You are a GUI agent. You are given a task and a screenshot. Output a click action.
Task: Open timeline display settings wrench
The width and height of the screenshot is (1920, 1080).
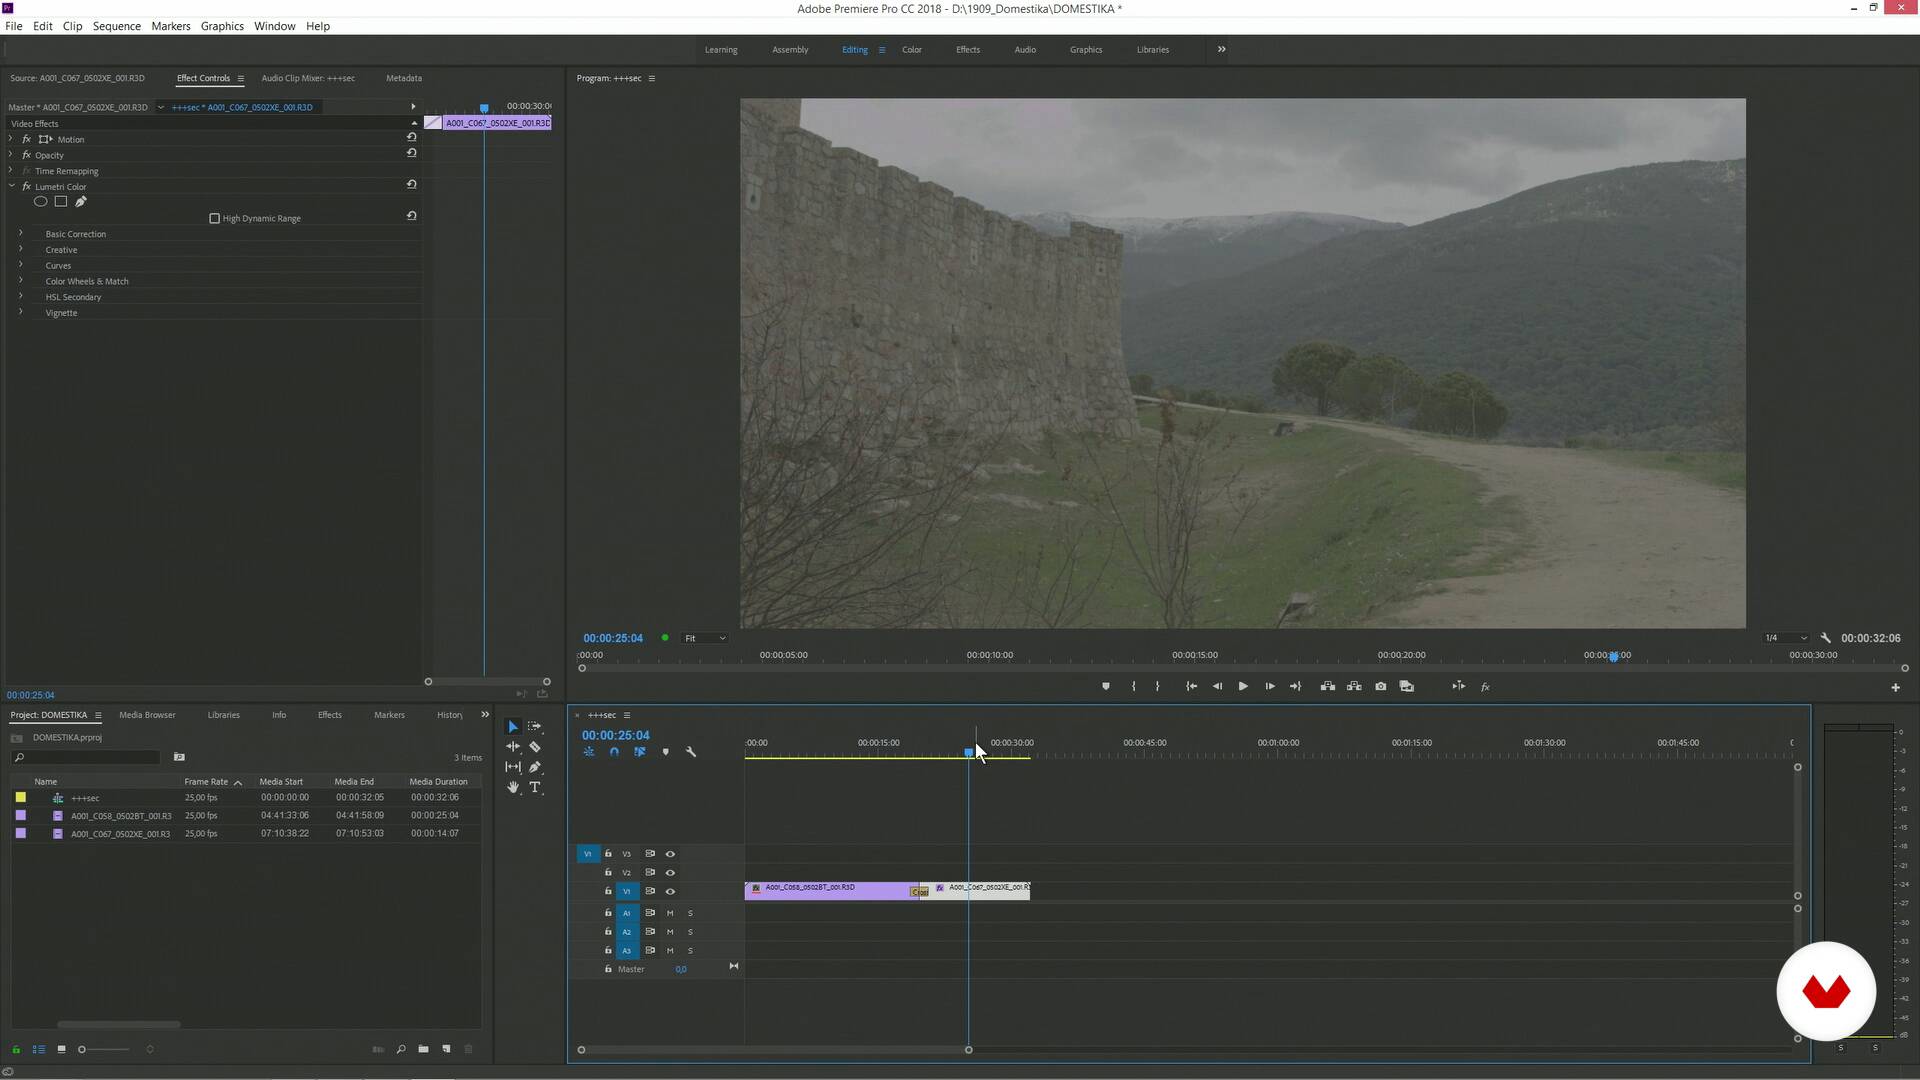(x=691, y=752)
